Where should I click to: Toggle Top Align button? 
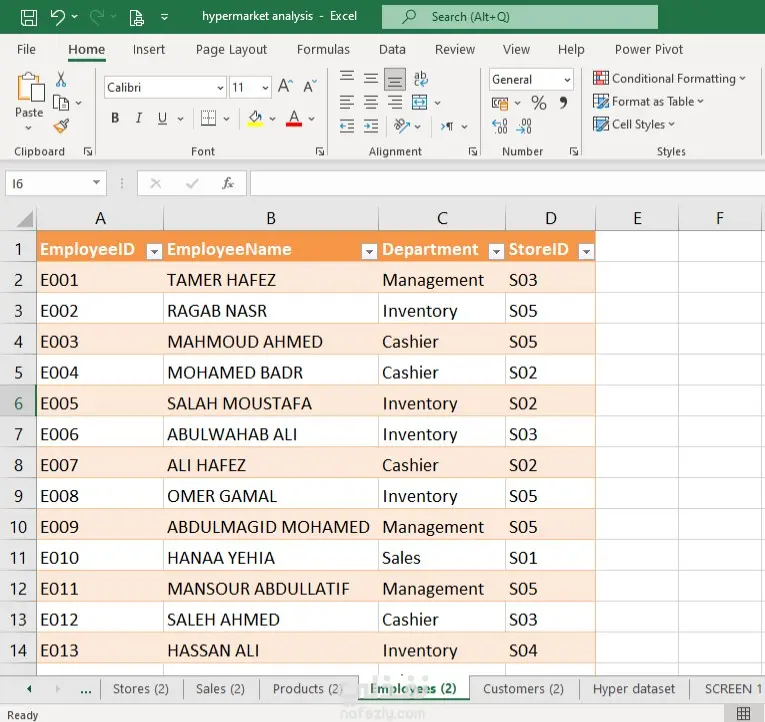(347, 78)
